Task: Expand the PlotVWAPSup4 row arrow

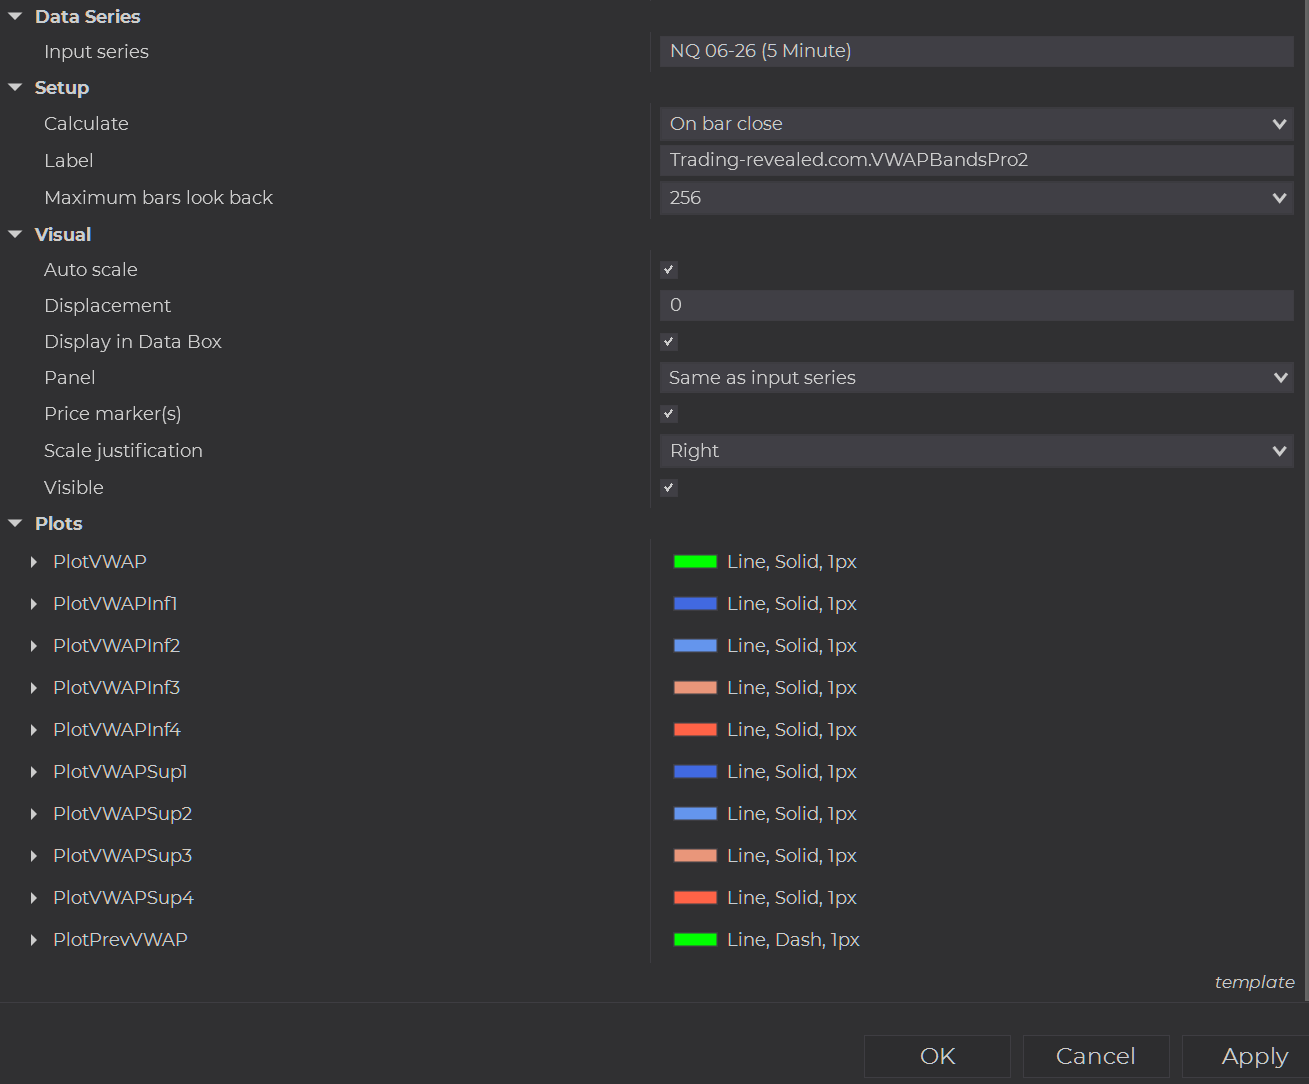Action: click(x=34, y=898)
